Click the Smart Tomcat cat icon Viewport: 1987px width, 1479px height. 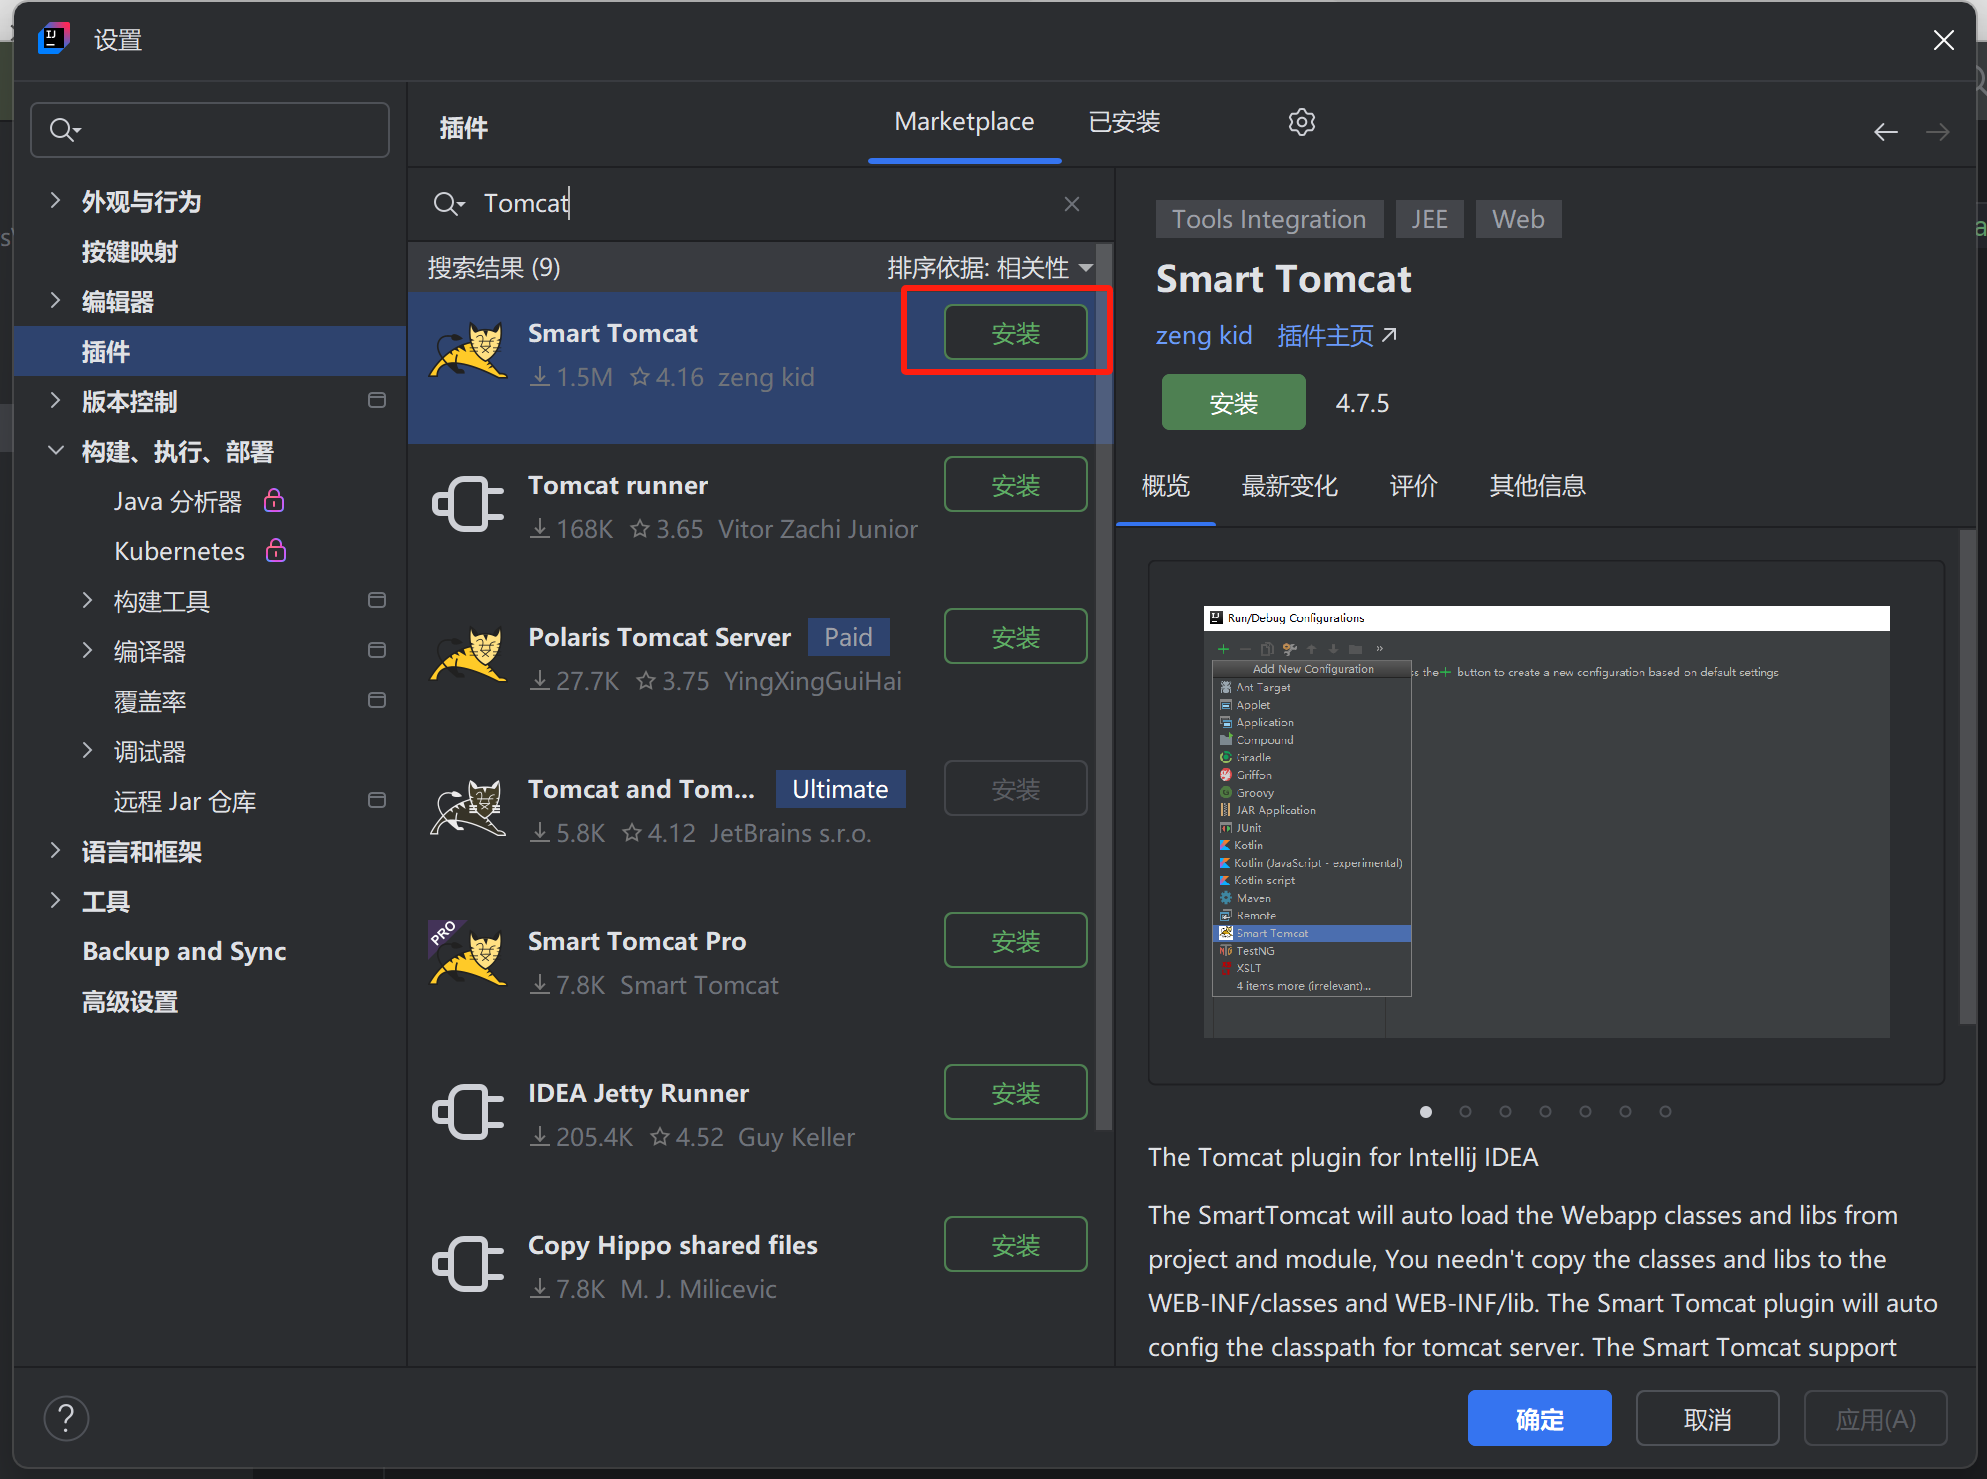coord(468,350)
